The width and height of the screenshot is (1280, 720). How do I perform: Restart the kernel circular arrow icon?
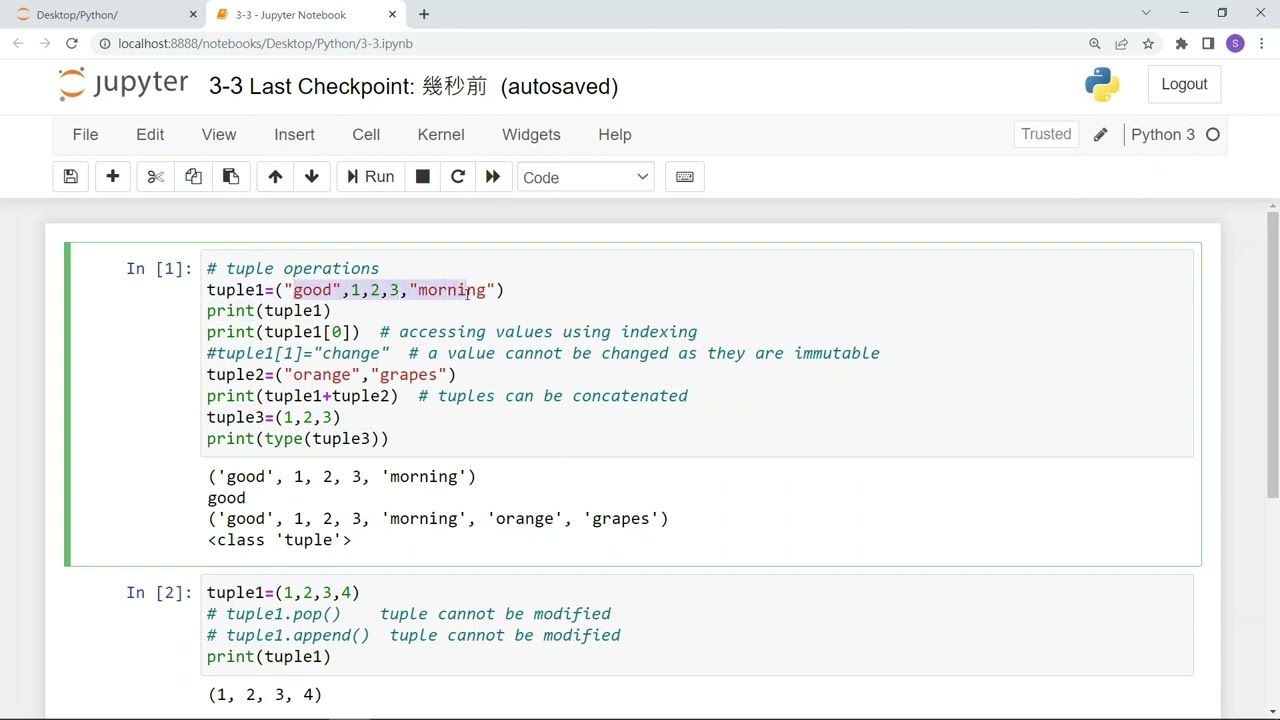(x=458, y=177)
